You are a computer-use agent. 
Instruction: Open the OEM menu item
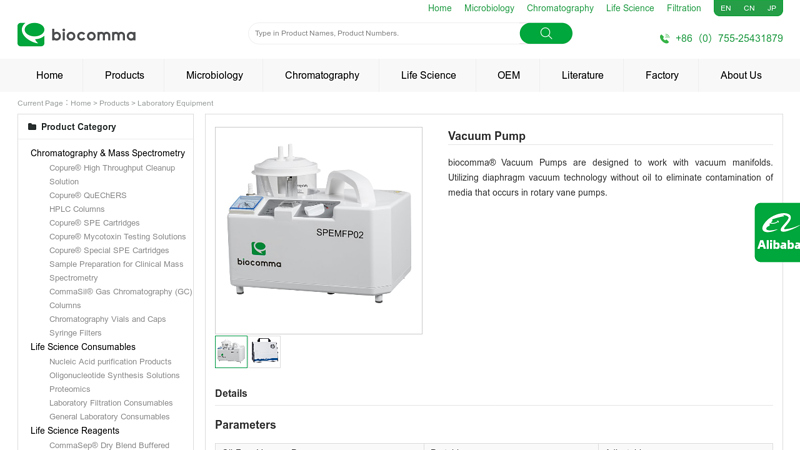pos(509,76)
